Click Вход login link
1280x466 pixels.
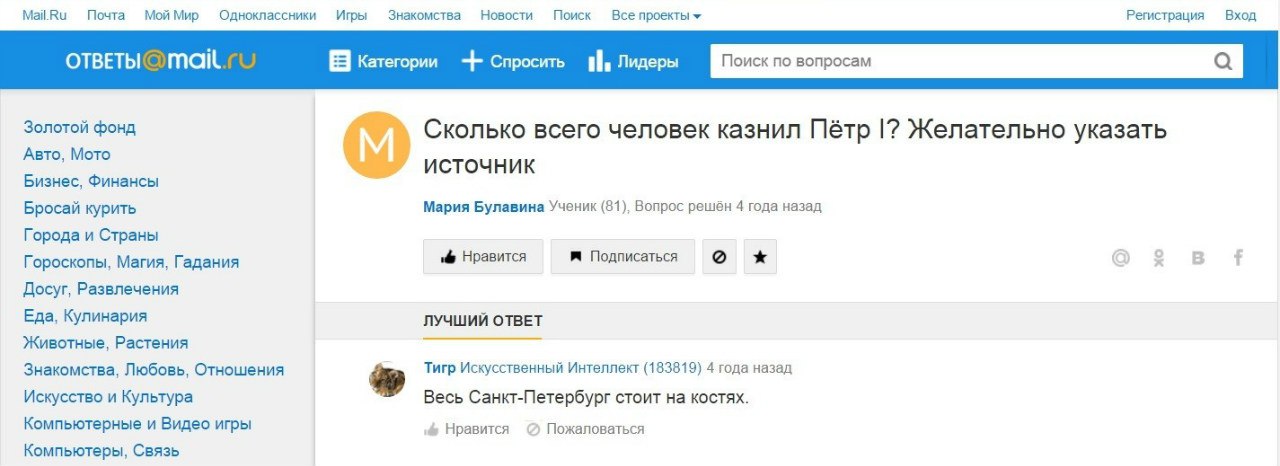pyautogui.click(x=1240, y=15)
